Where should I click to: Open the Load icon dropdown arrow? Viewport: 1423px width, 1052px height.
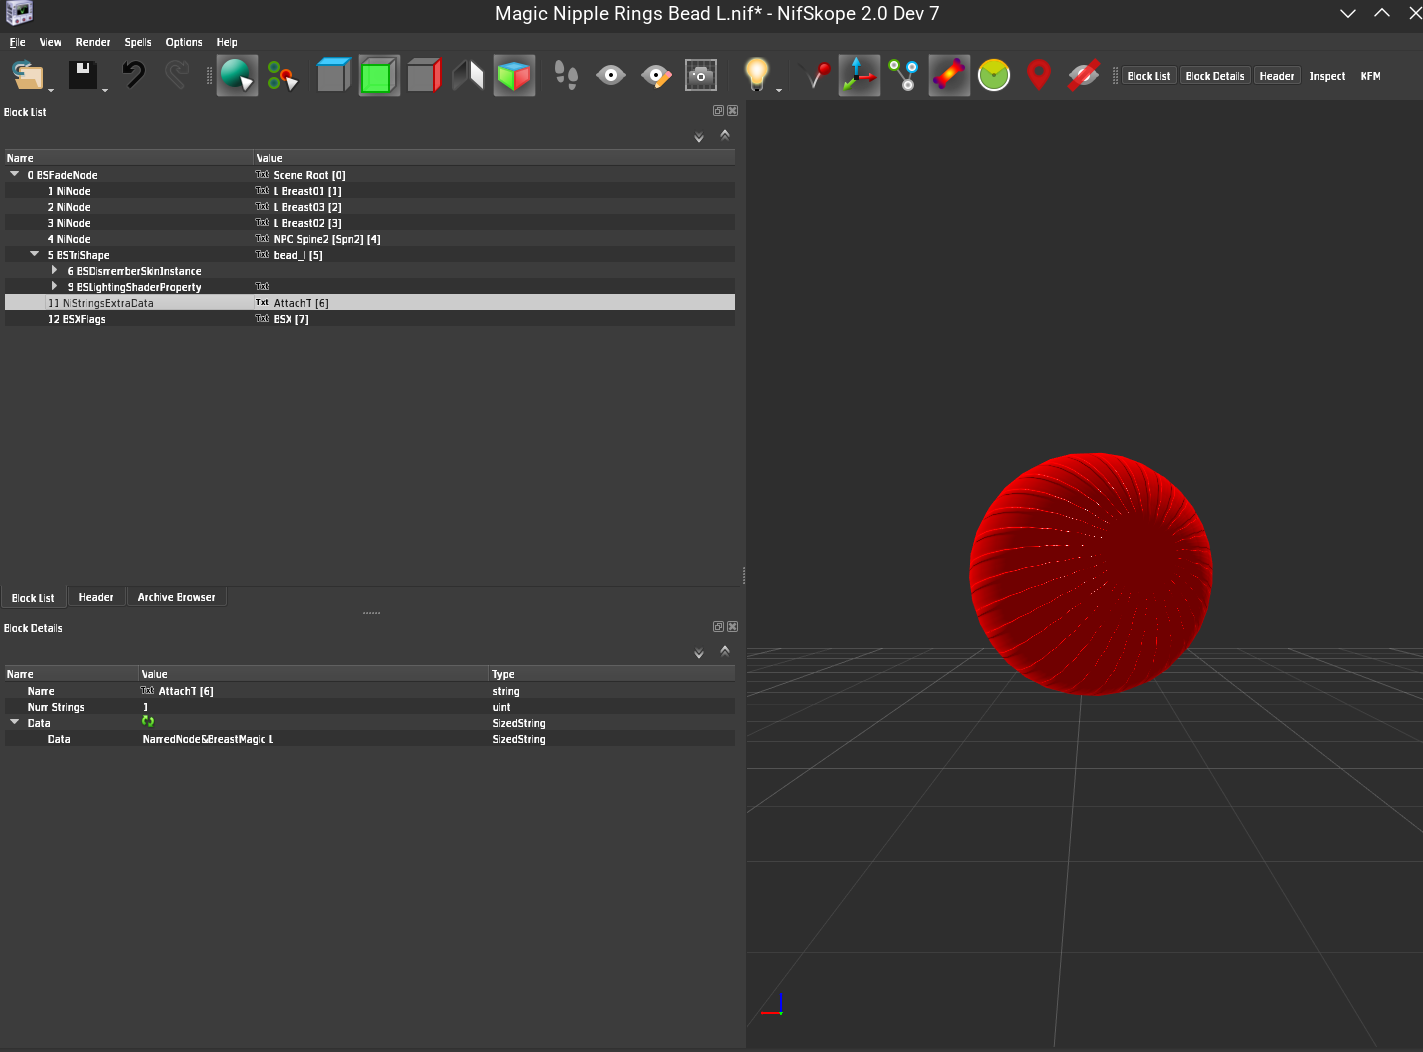click(x=51, y=91)
